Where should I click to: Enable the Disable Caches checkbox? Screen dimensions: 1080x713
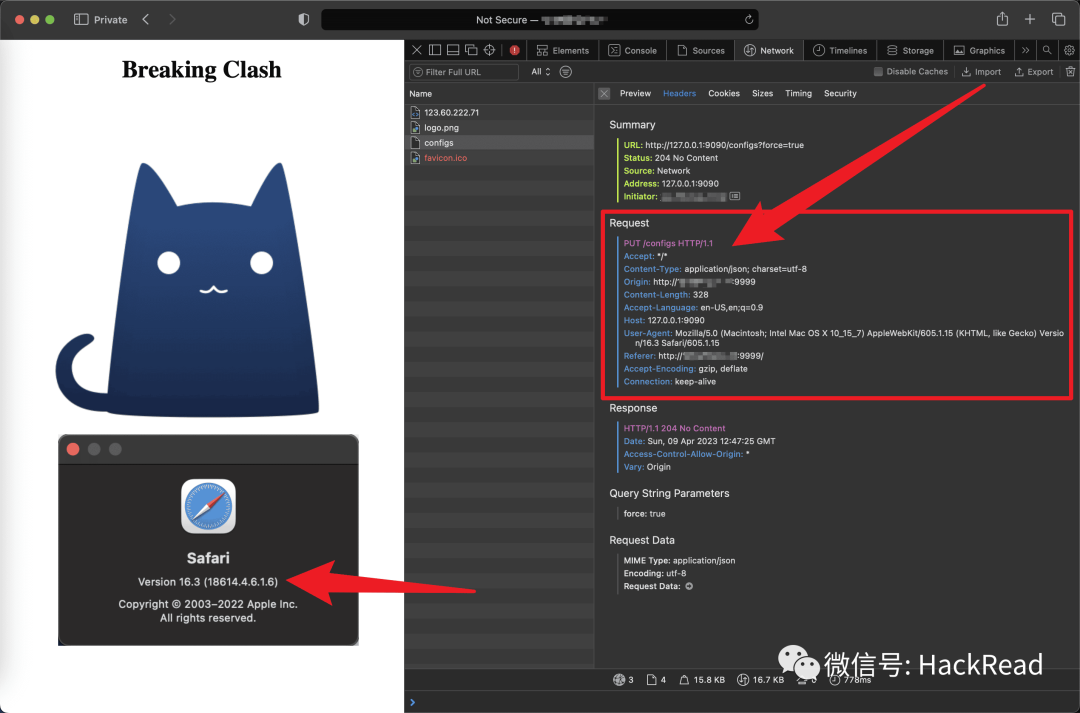click(878, 72)
